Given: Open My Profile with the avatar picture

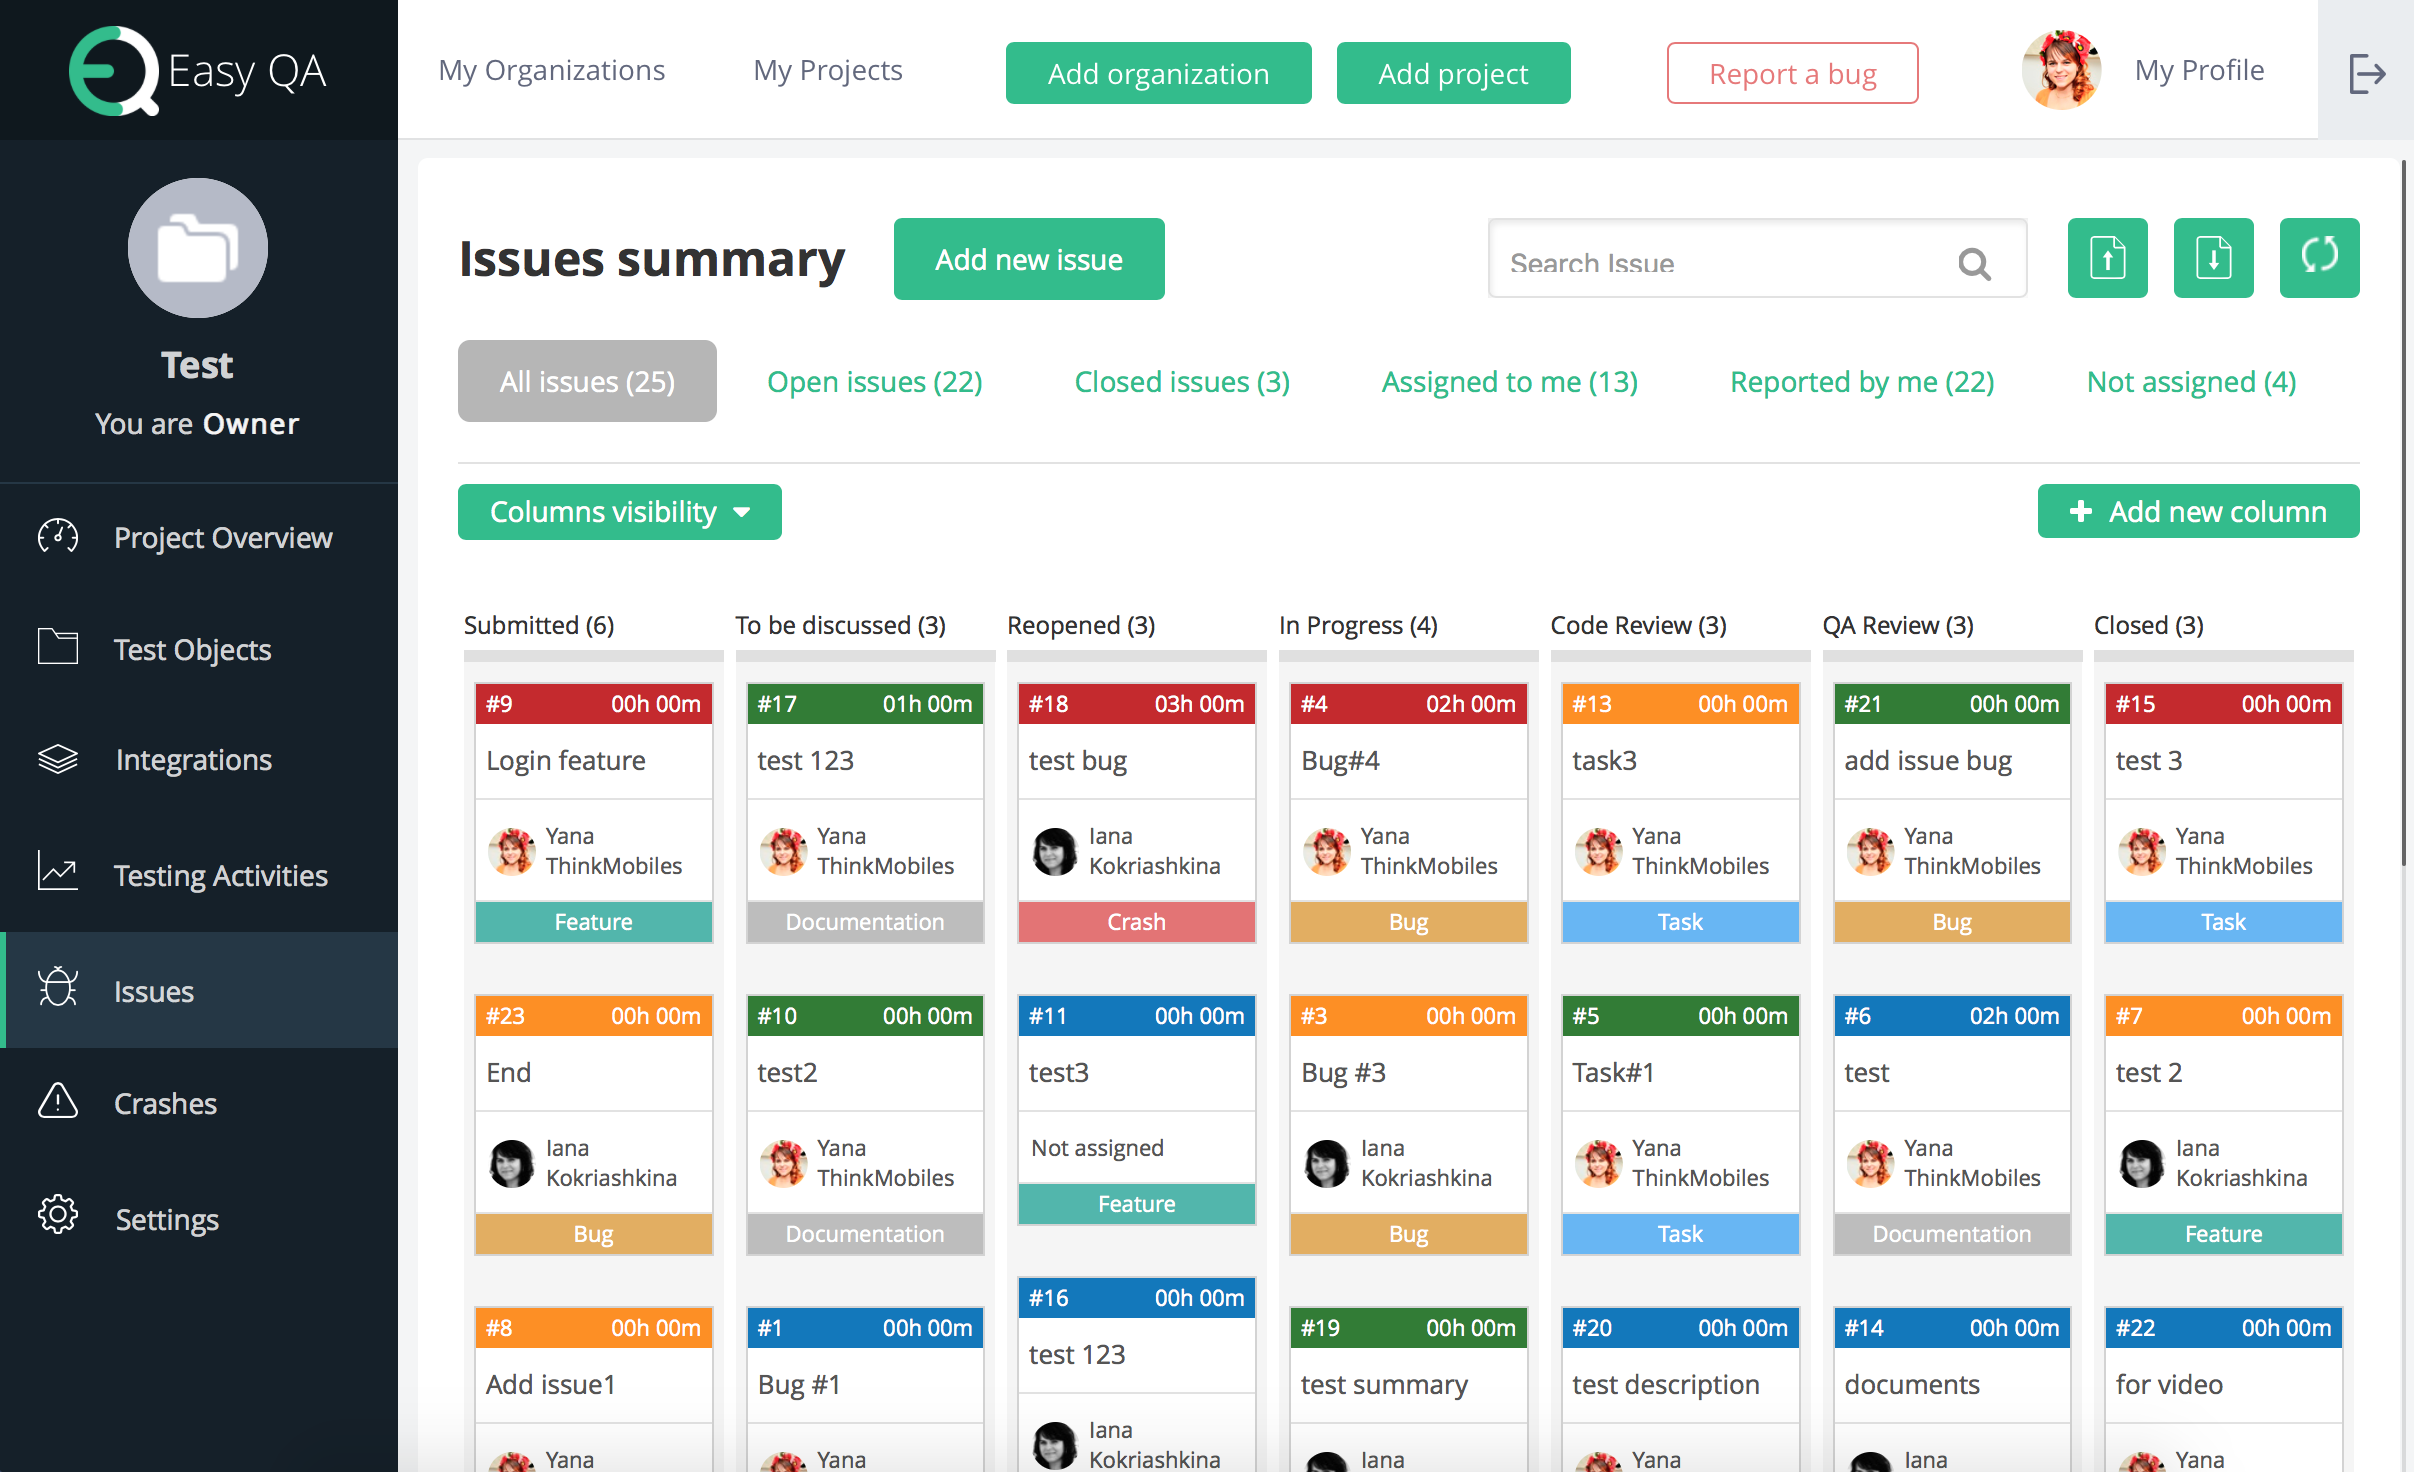Looking at the screenshot, I should [x=2063, y=69].
